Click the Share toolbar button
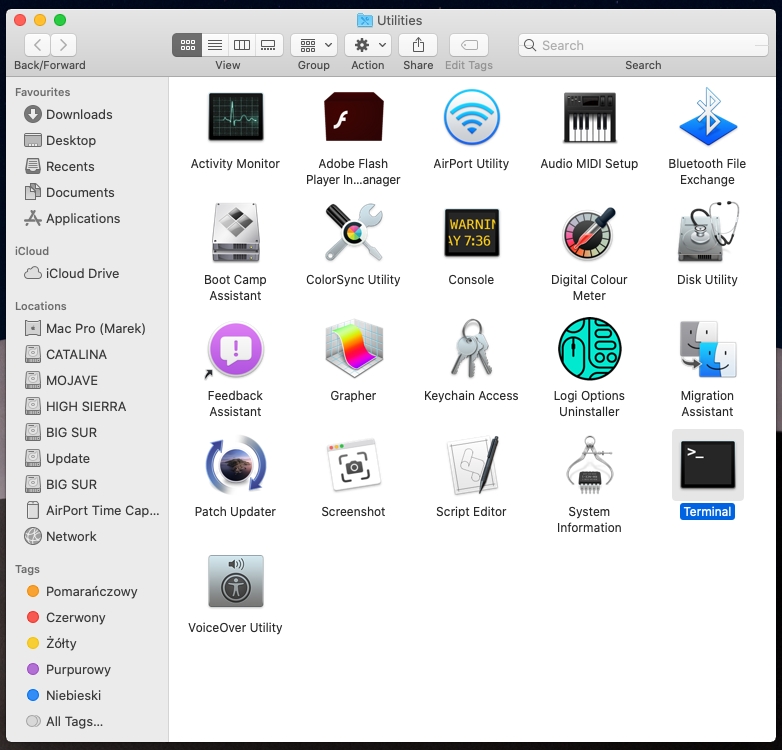Viewport: 782px width, 750px height. pyautogui.click(x=418, y=45)
